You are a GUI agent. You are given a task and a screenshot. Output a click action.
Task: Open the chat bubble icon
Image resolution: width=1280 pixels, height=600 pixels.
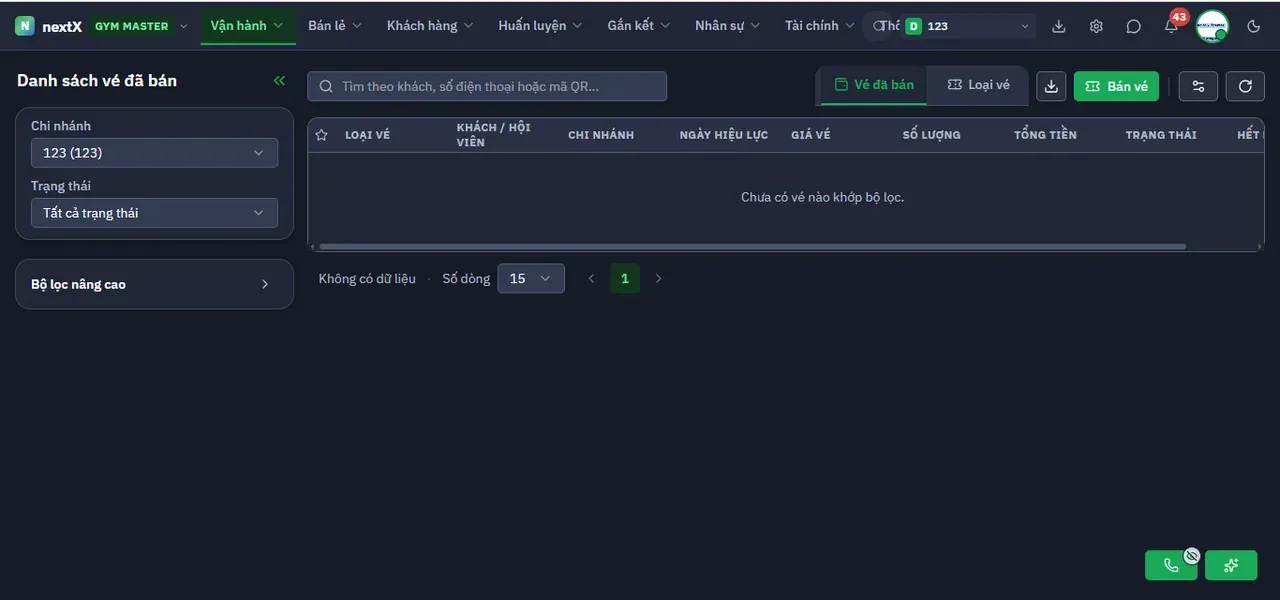click(1133, 26)
